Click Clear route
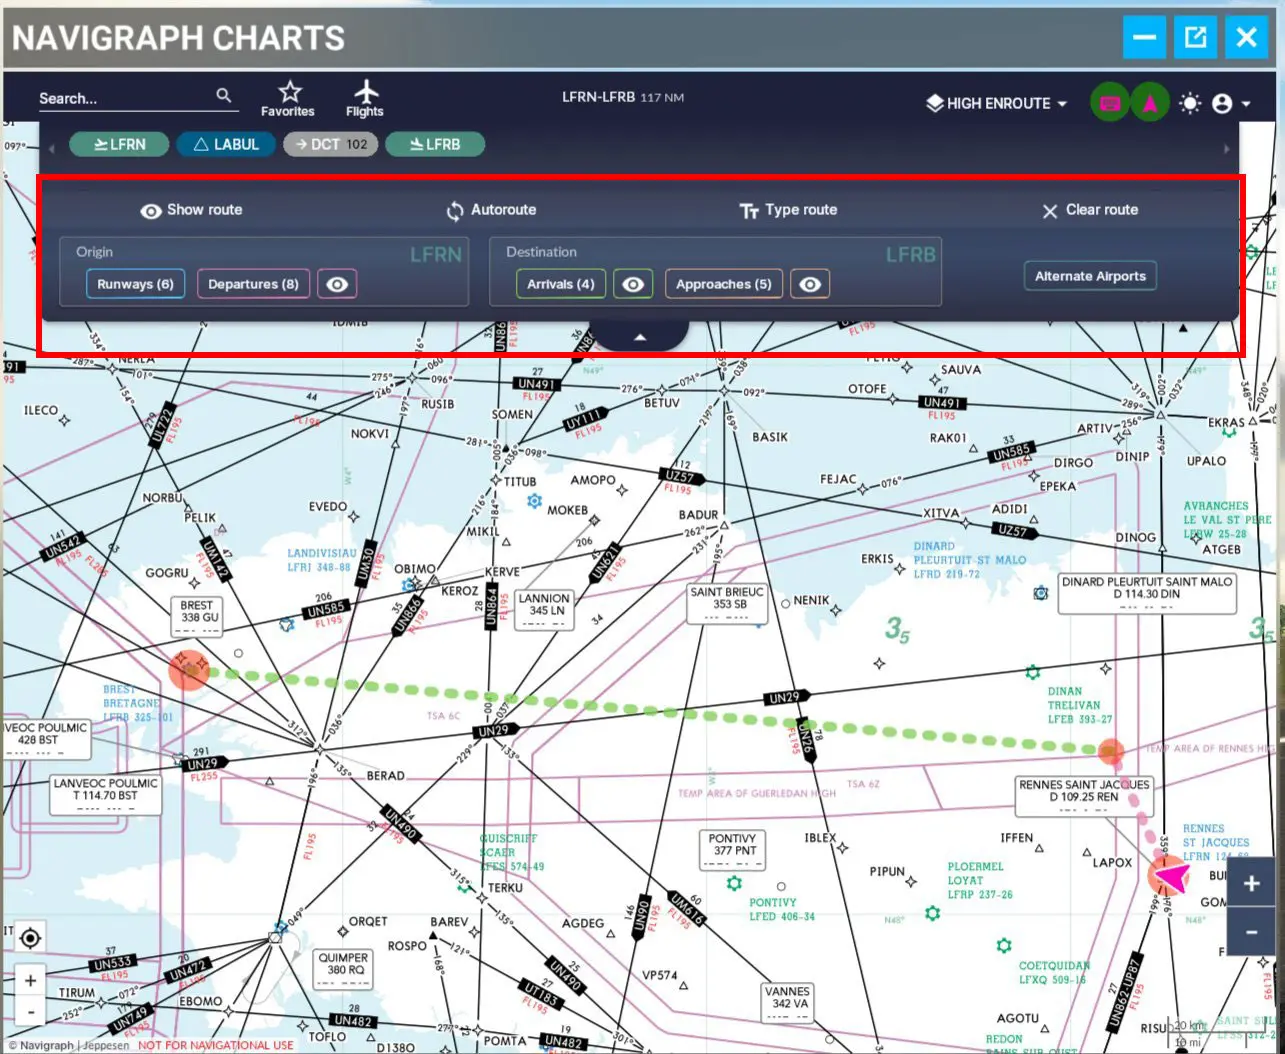This screenshot has height=1054, width=1285. (x=1090, y=210)
